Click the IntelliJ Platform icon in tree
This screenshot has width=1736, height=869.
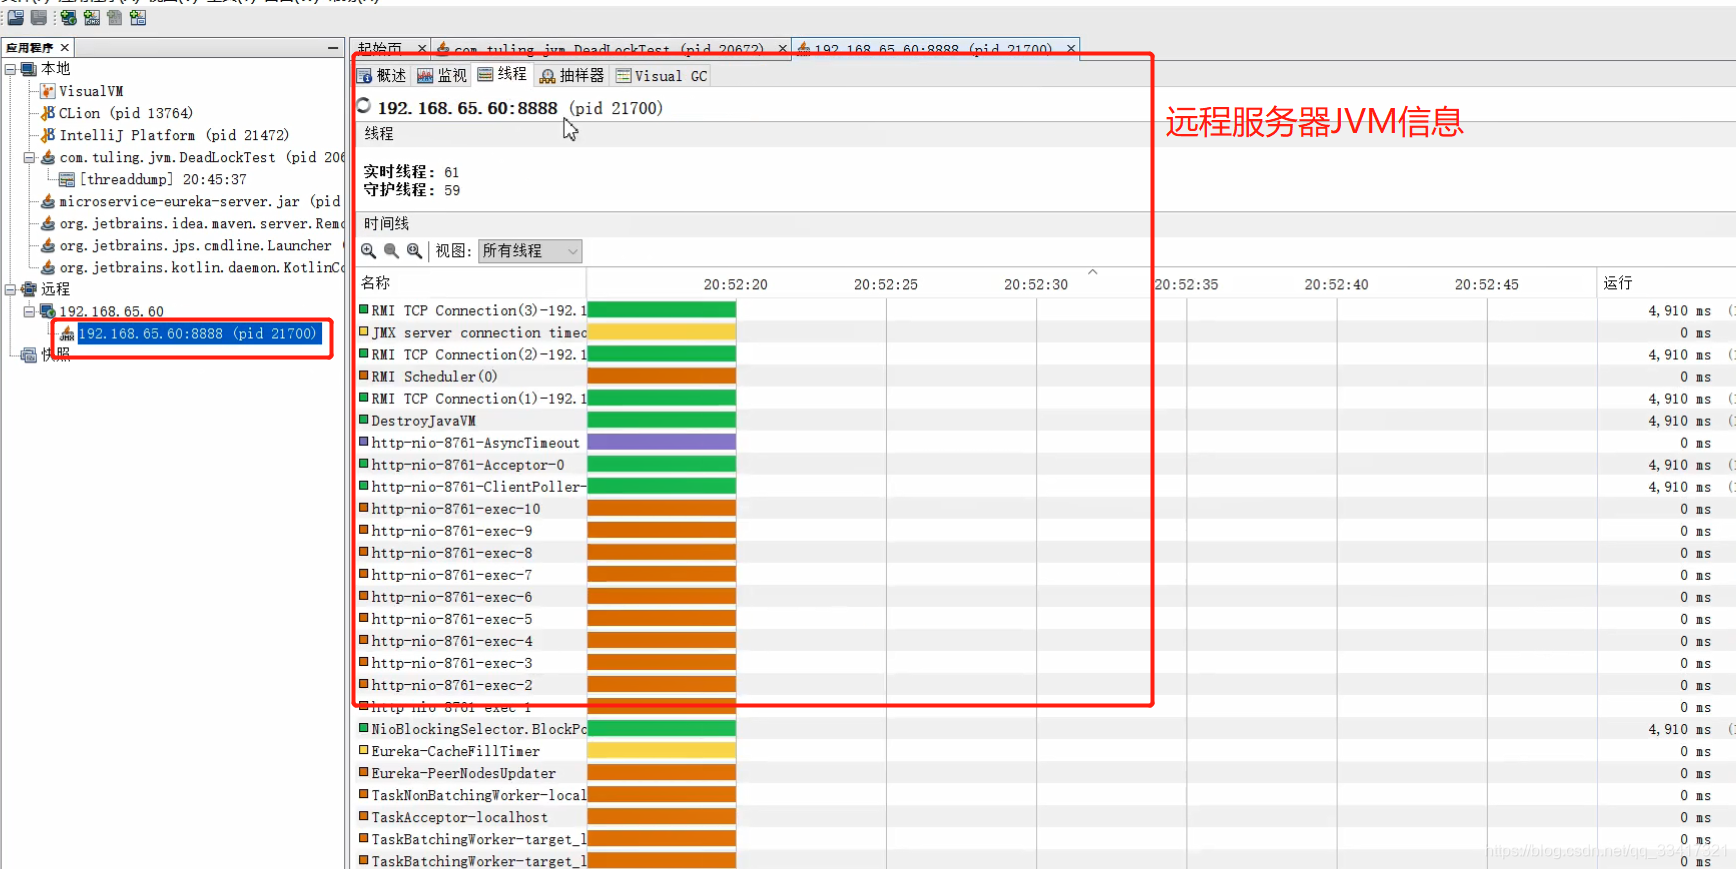pyautogui.click(x=47, y=135)
